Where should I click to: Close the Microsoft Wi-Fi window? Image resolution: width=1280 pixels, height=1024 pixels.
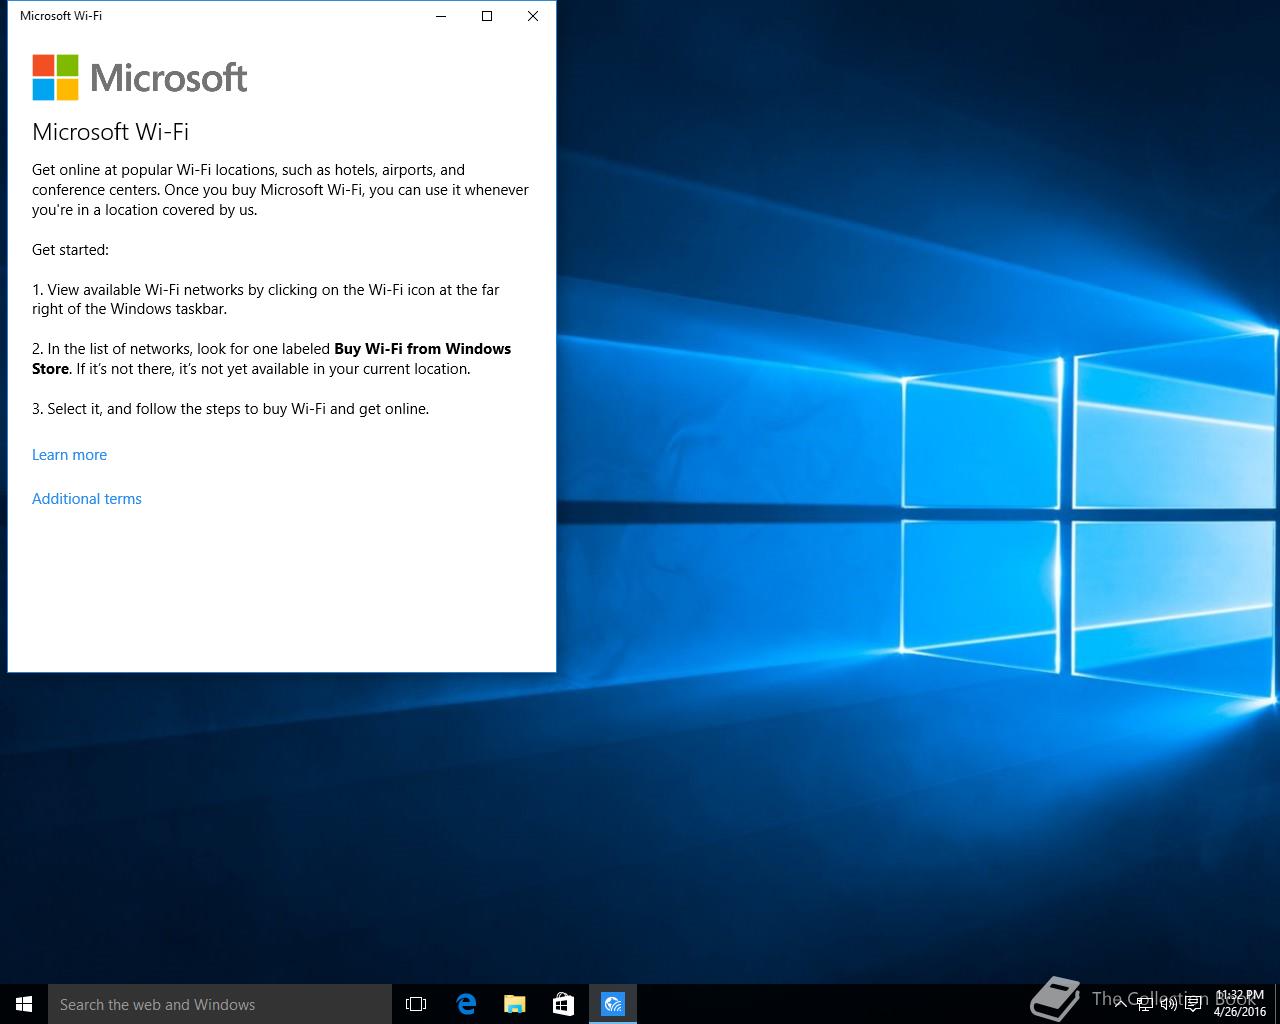[533, 16]
